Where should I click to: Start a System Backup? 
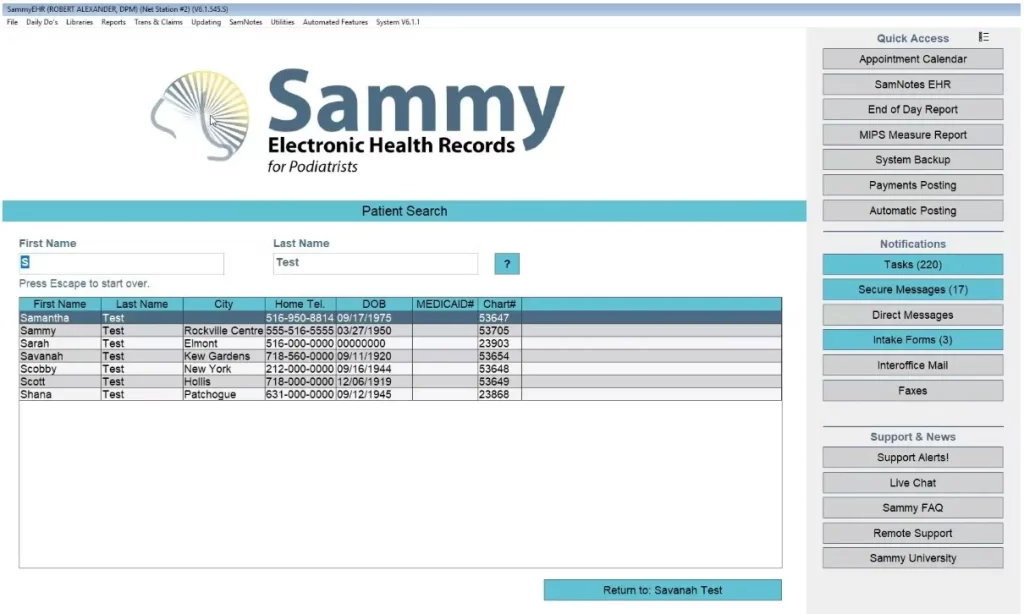911,159
